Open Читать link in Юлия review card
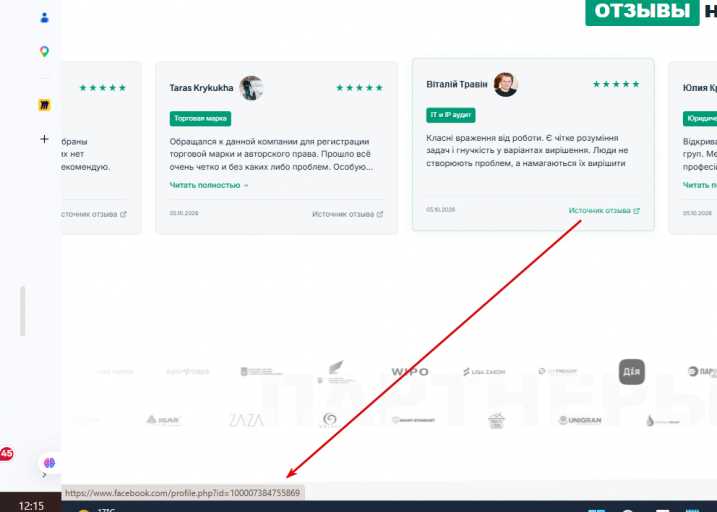The width and height of the screenshot is (717, 512). [700, 185]
